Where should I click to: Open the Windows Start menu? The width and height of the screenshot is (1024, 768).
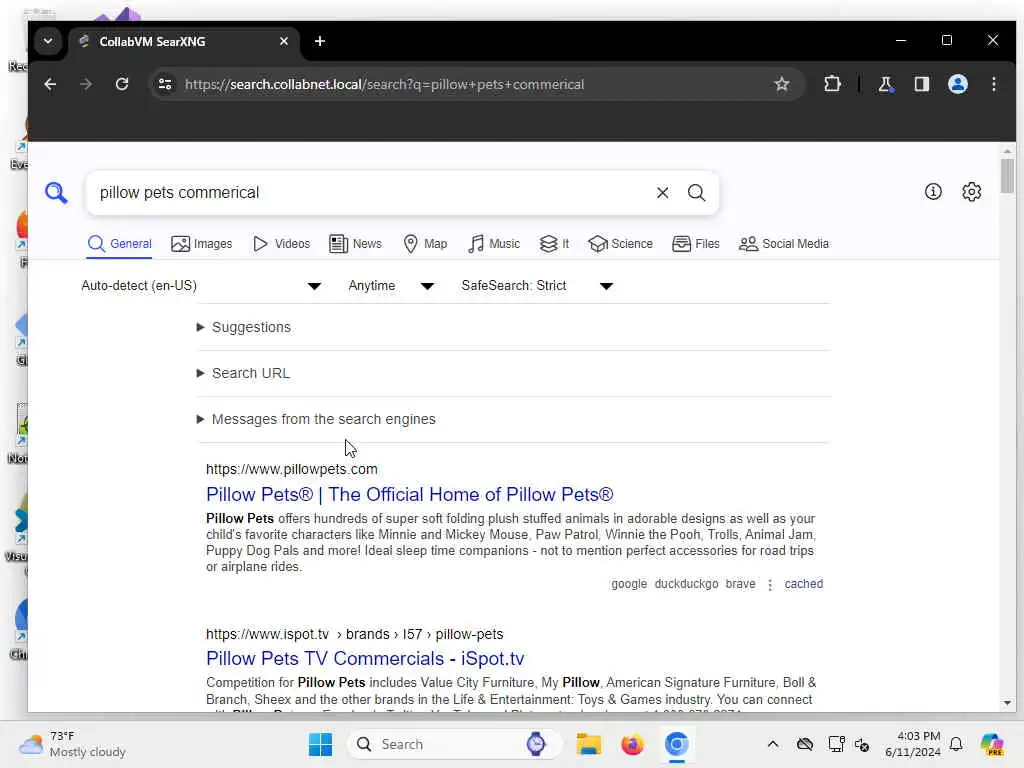pyautogui.click(x=320, y=744)
